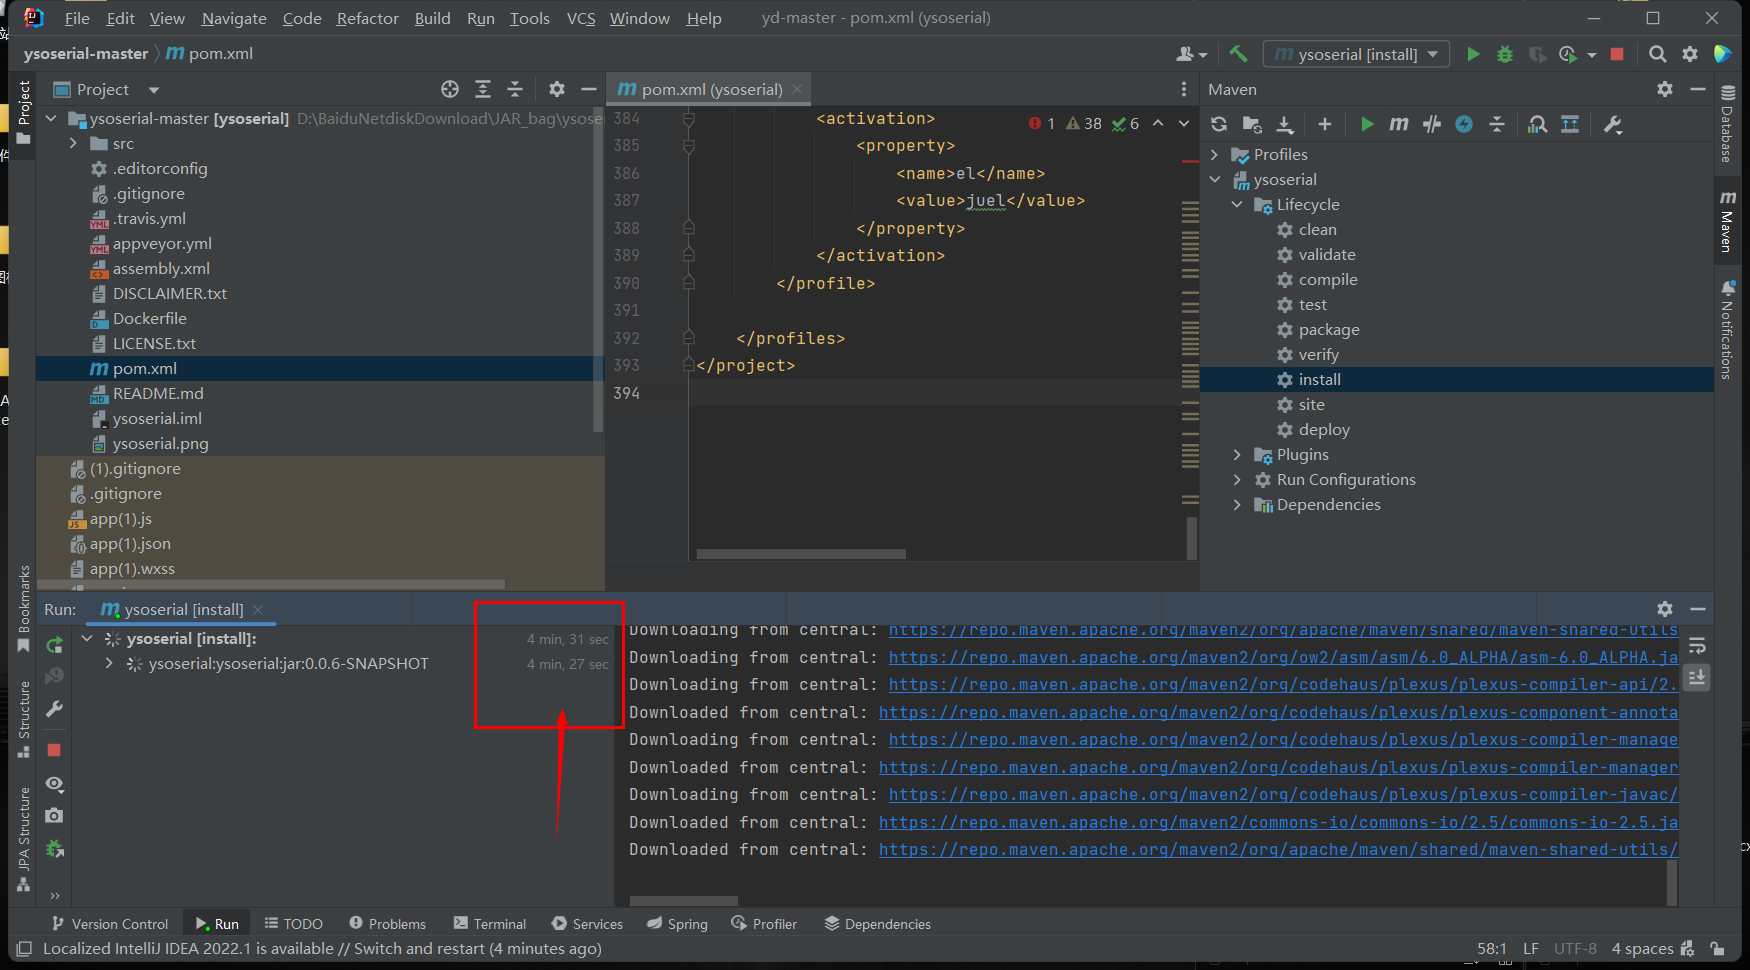This screenshot has height=970, width=1750.
Task: Open Maven Settings wrench icon
Action: pyautogui.click(x=1613, y=124)
